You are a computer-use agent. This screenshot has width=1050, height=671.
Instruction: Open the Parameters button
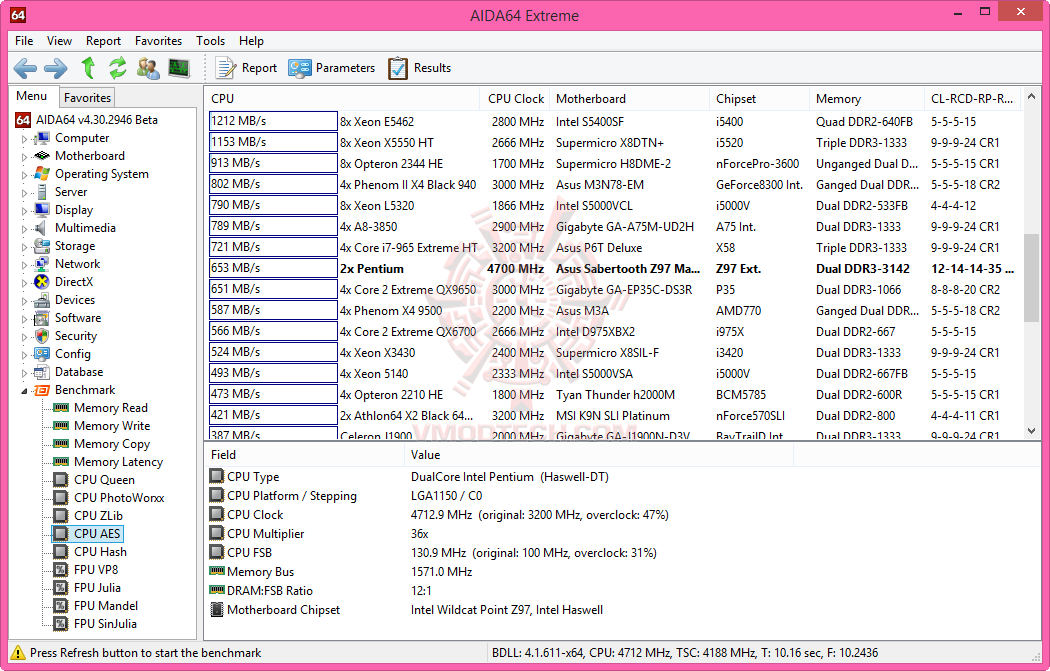pyautogui.click(x=331, y=68)
